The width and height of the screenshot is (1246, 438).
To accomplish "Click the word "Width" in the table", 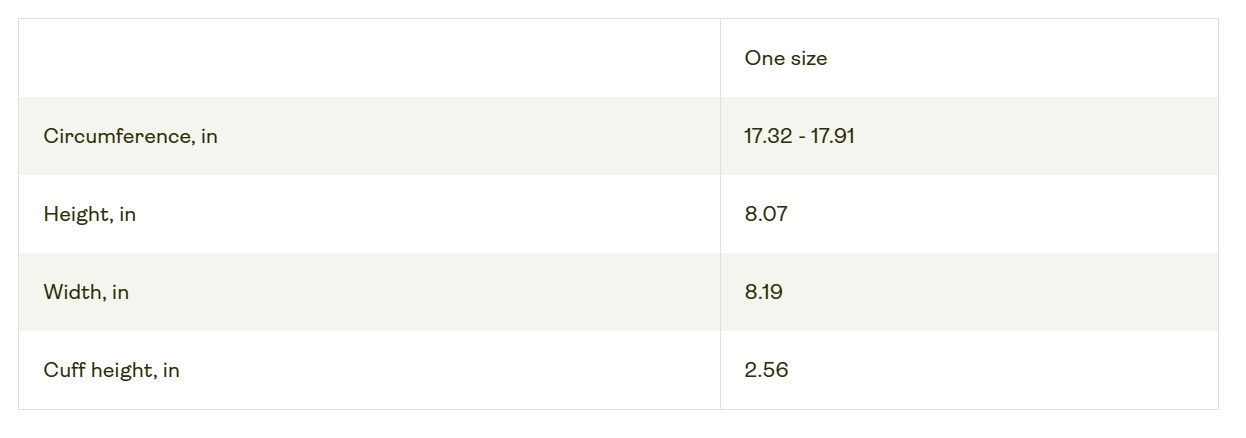I will pyautogui.click(x=73, y=292).
